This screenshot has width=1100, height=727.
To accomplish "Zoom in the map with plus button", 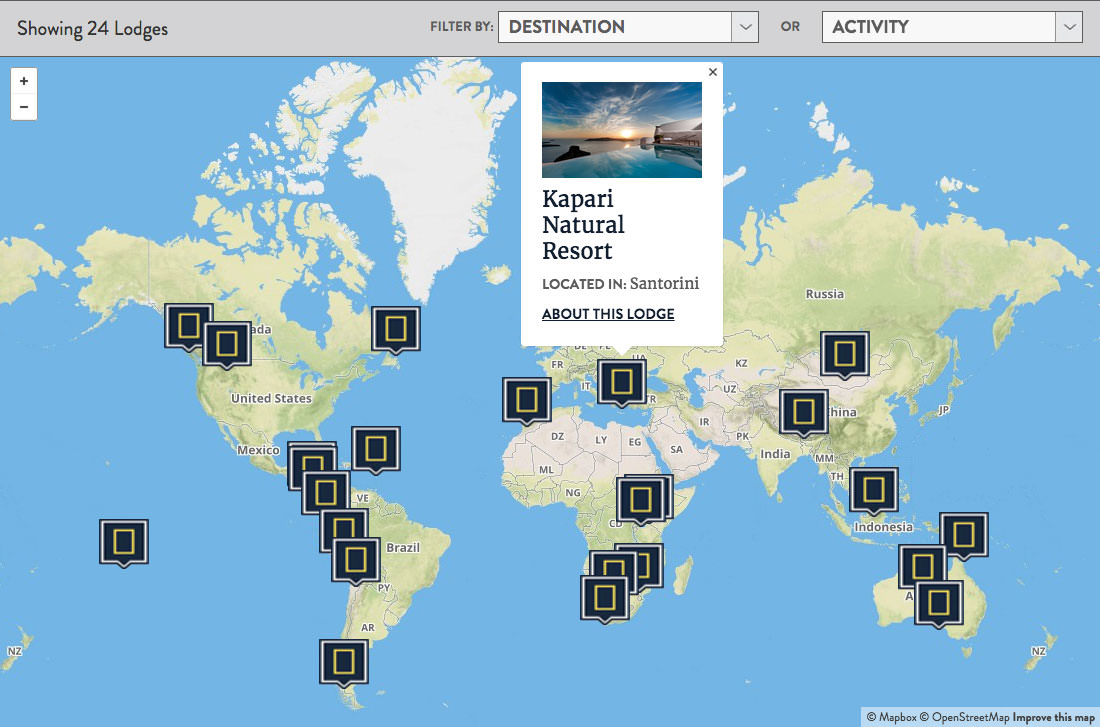I will click(24, 81).
